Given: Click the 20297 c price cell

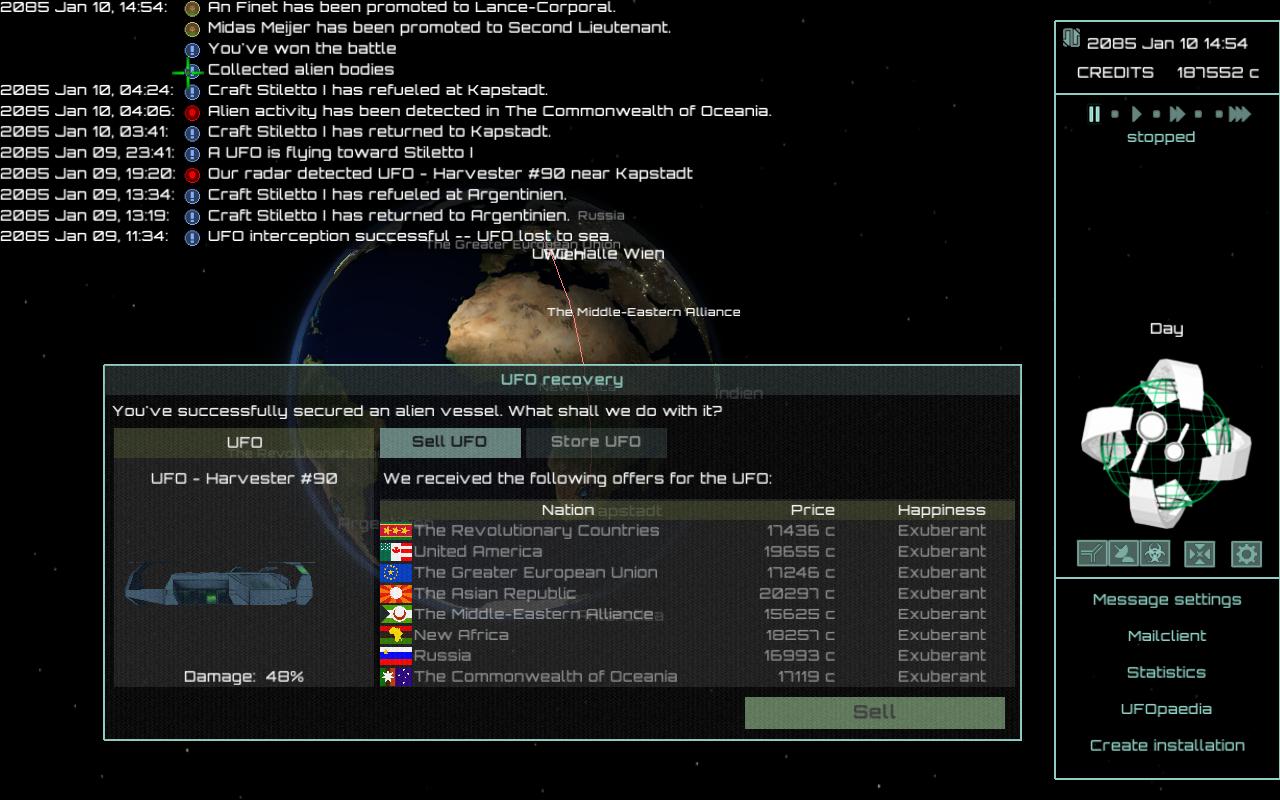Looking at the screenshot, I should coord(796,594).
